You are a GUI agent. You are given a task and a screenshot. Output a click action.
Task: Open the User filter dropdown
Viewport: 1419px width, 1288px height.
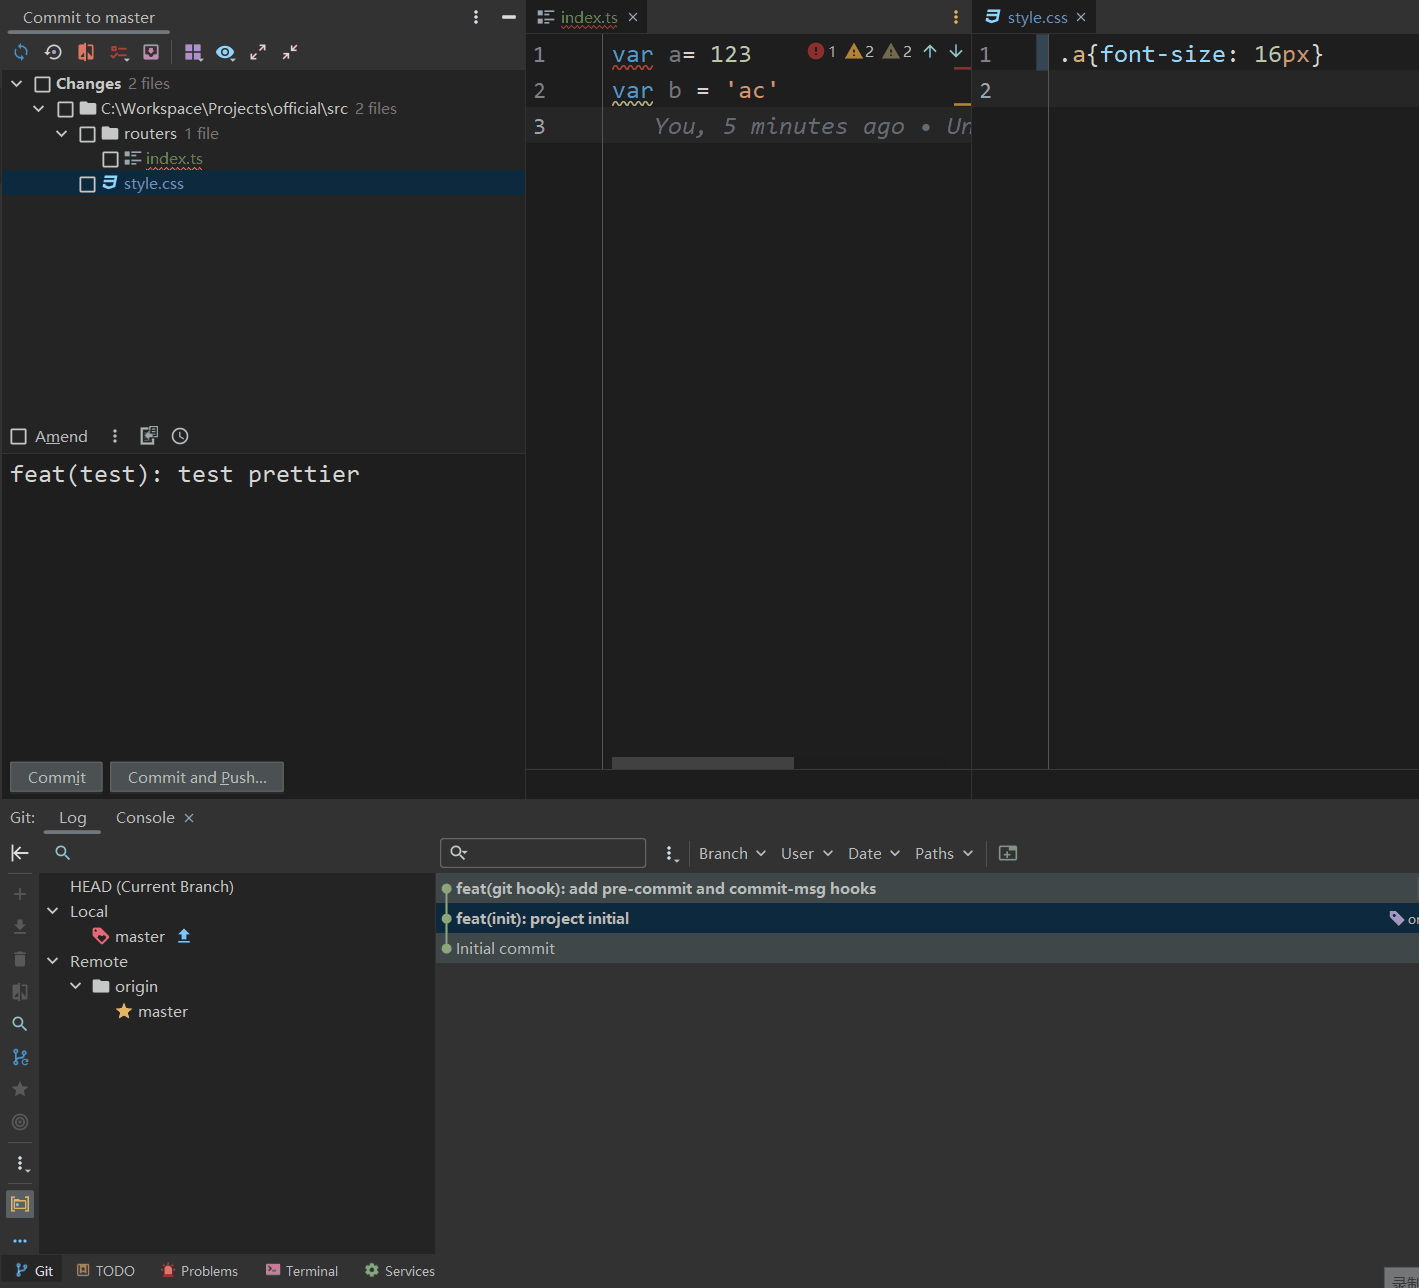[x=807, y=853]
